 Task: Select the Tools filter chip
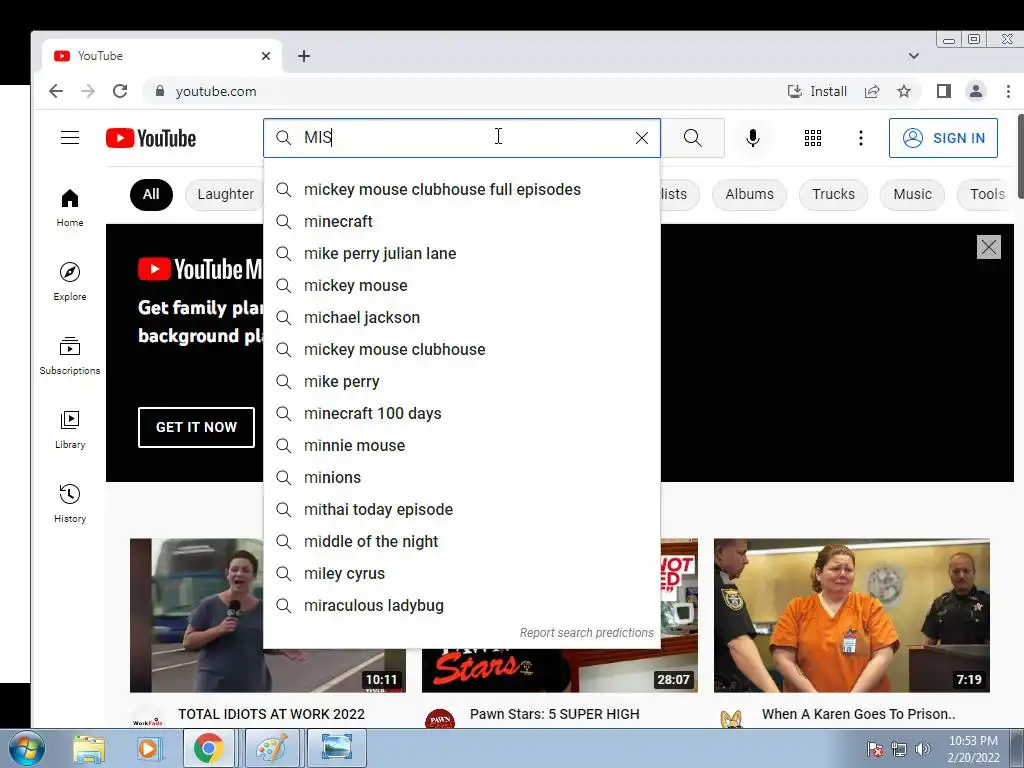coord(987,195)
